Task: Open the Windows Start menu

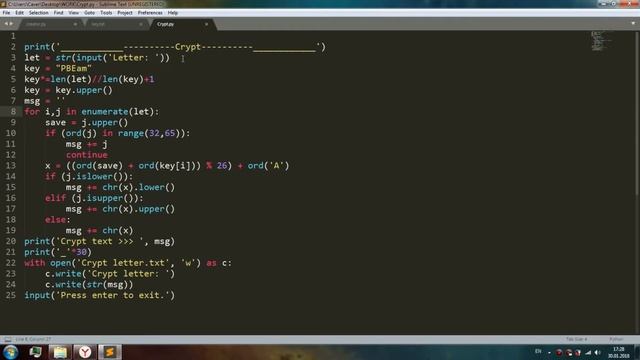Action: 10,352
